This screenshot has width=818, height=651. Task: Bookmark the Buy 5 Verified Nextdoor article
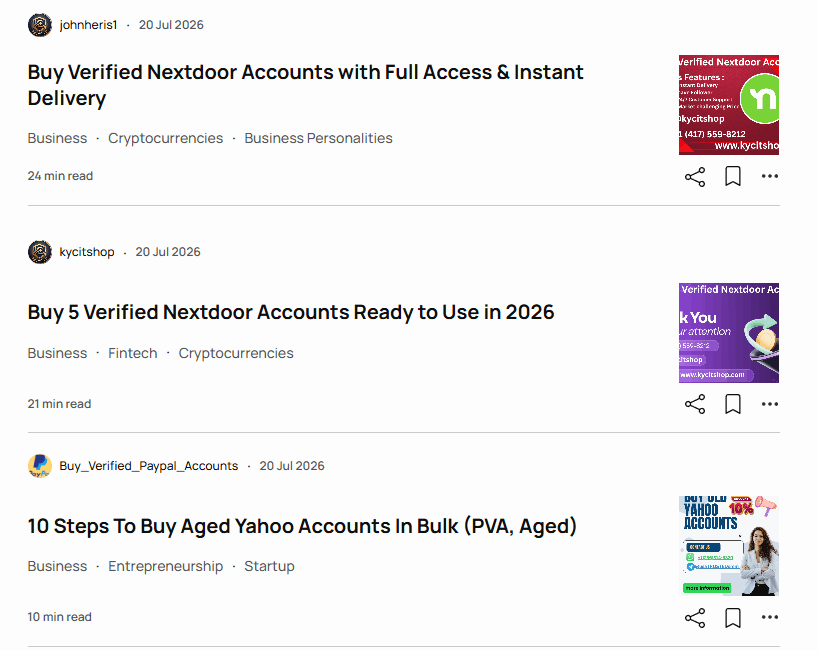pos(733,404)
